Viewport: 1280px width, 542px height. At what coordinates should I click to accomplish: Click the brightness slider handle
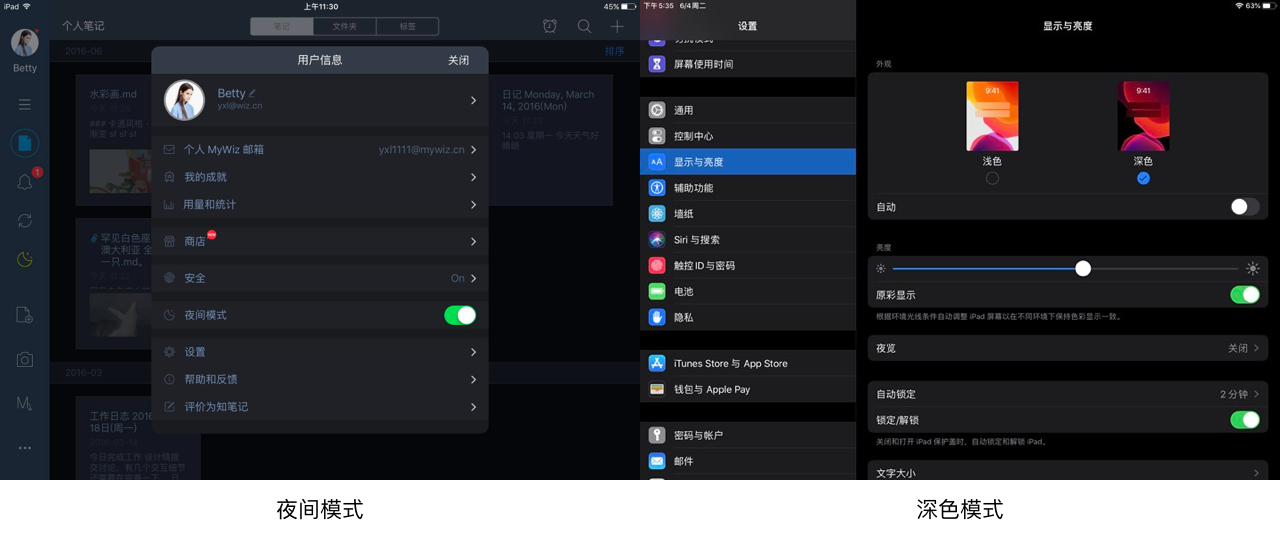(x=1083, y=268)
